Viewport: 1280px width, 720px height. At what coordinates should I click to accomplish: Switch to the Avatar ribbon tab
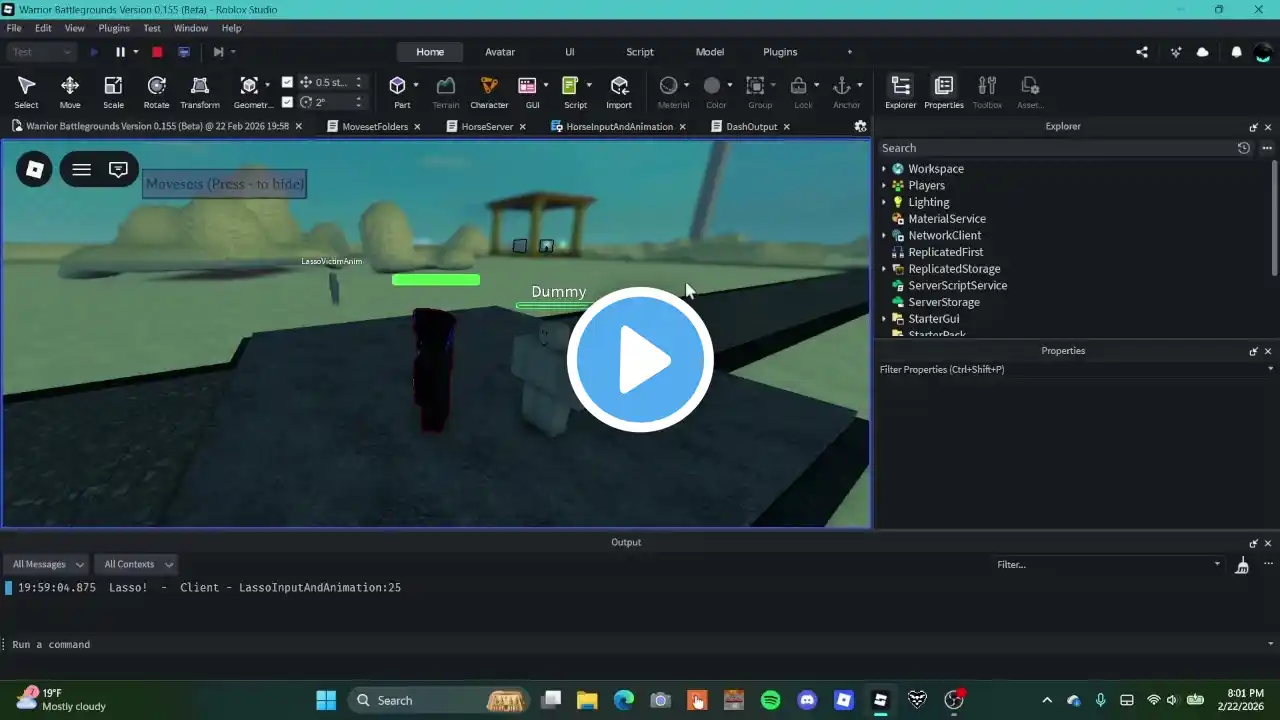coord(500,52)
